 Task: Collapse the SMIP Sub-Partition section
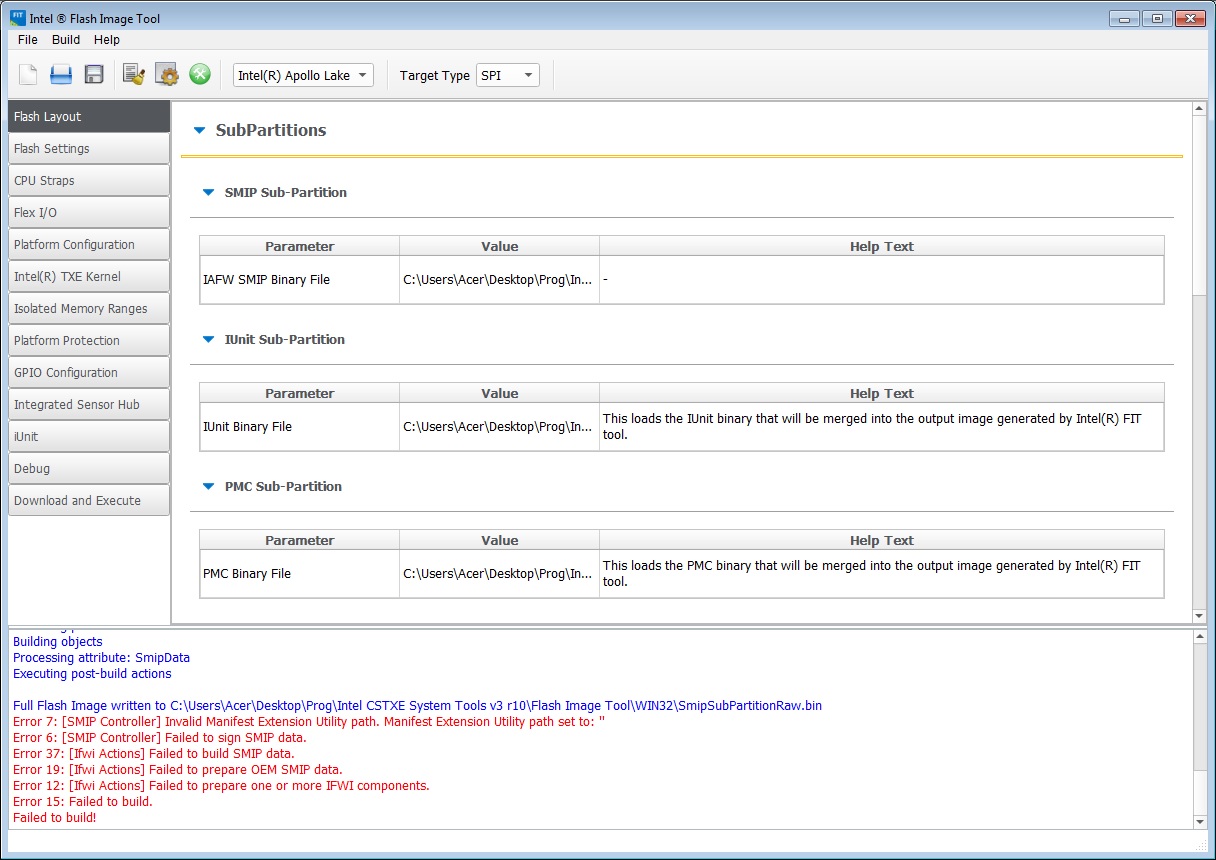[x=208, y=192]
